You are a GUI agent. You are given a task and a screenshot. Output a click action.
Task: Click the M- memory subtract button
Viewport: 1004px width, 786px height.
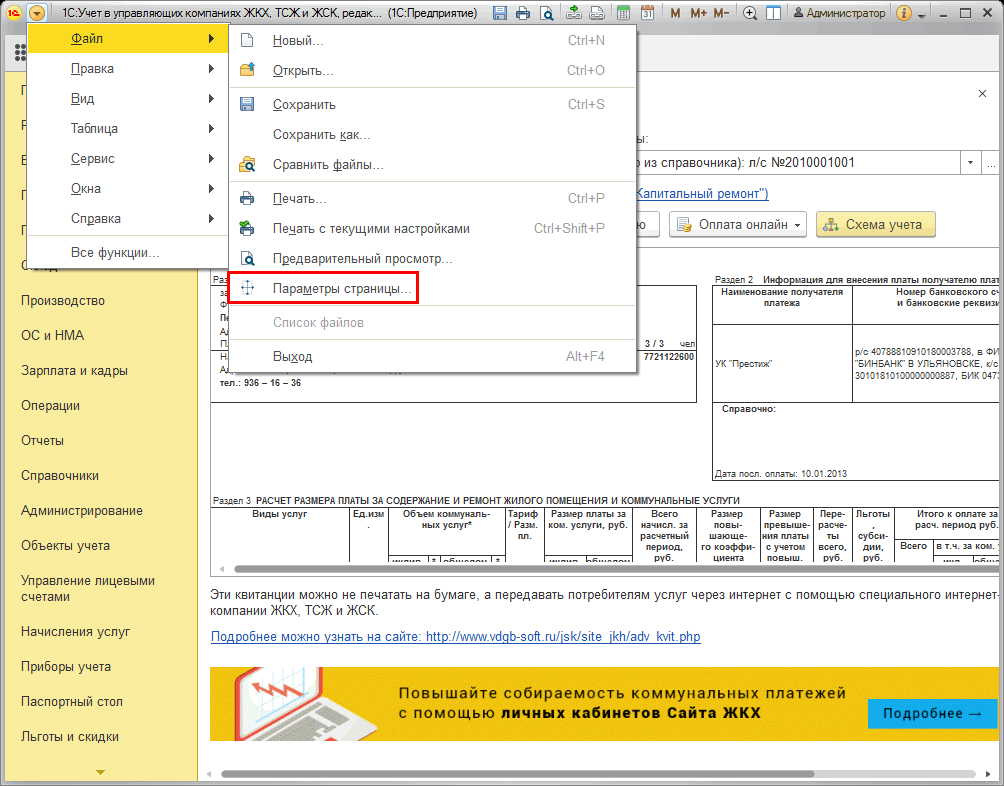click(x=721, y=13)
